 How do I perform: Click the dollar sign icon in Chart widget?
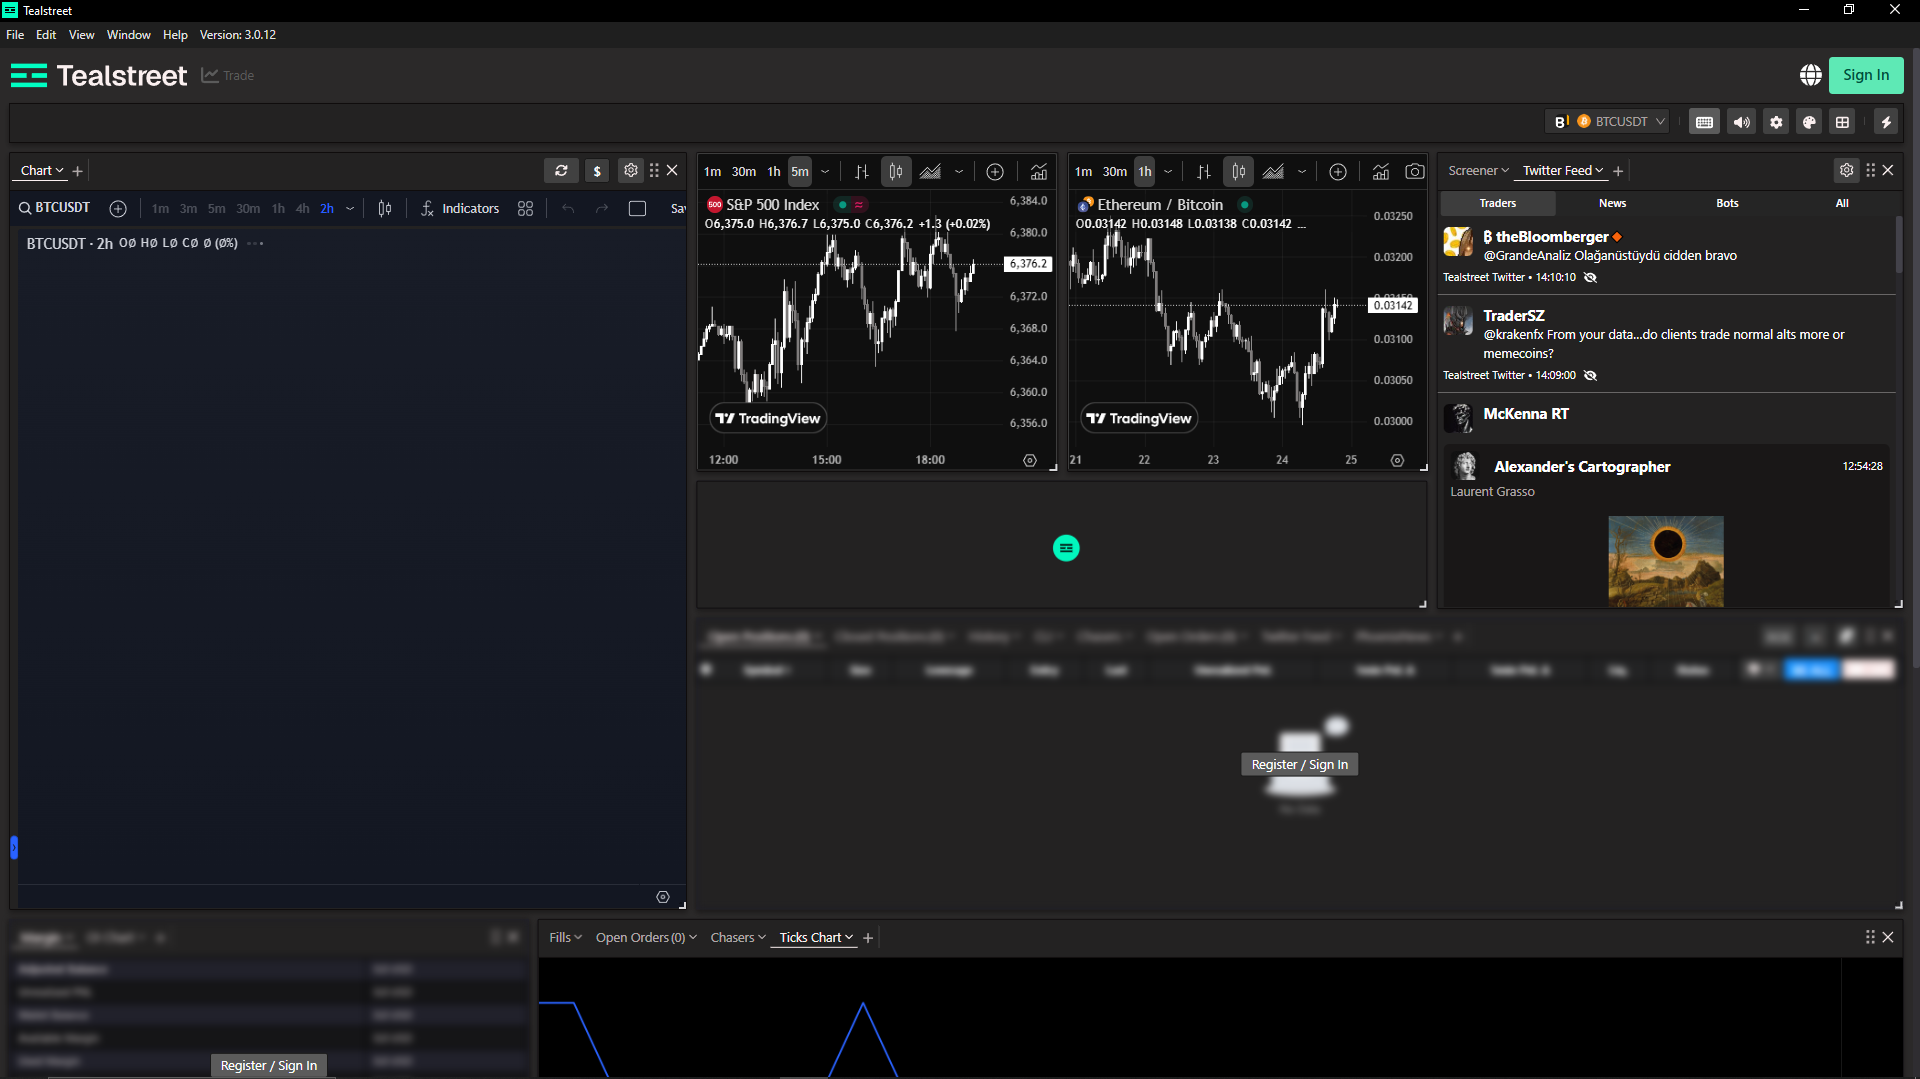(597, 171)
